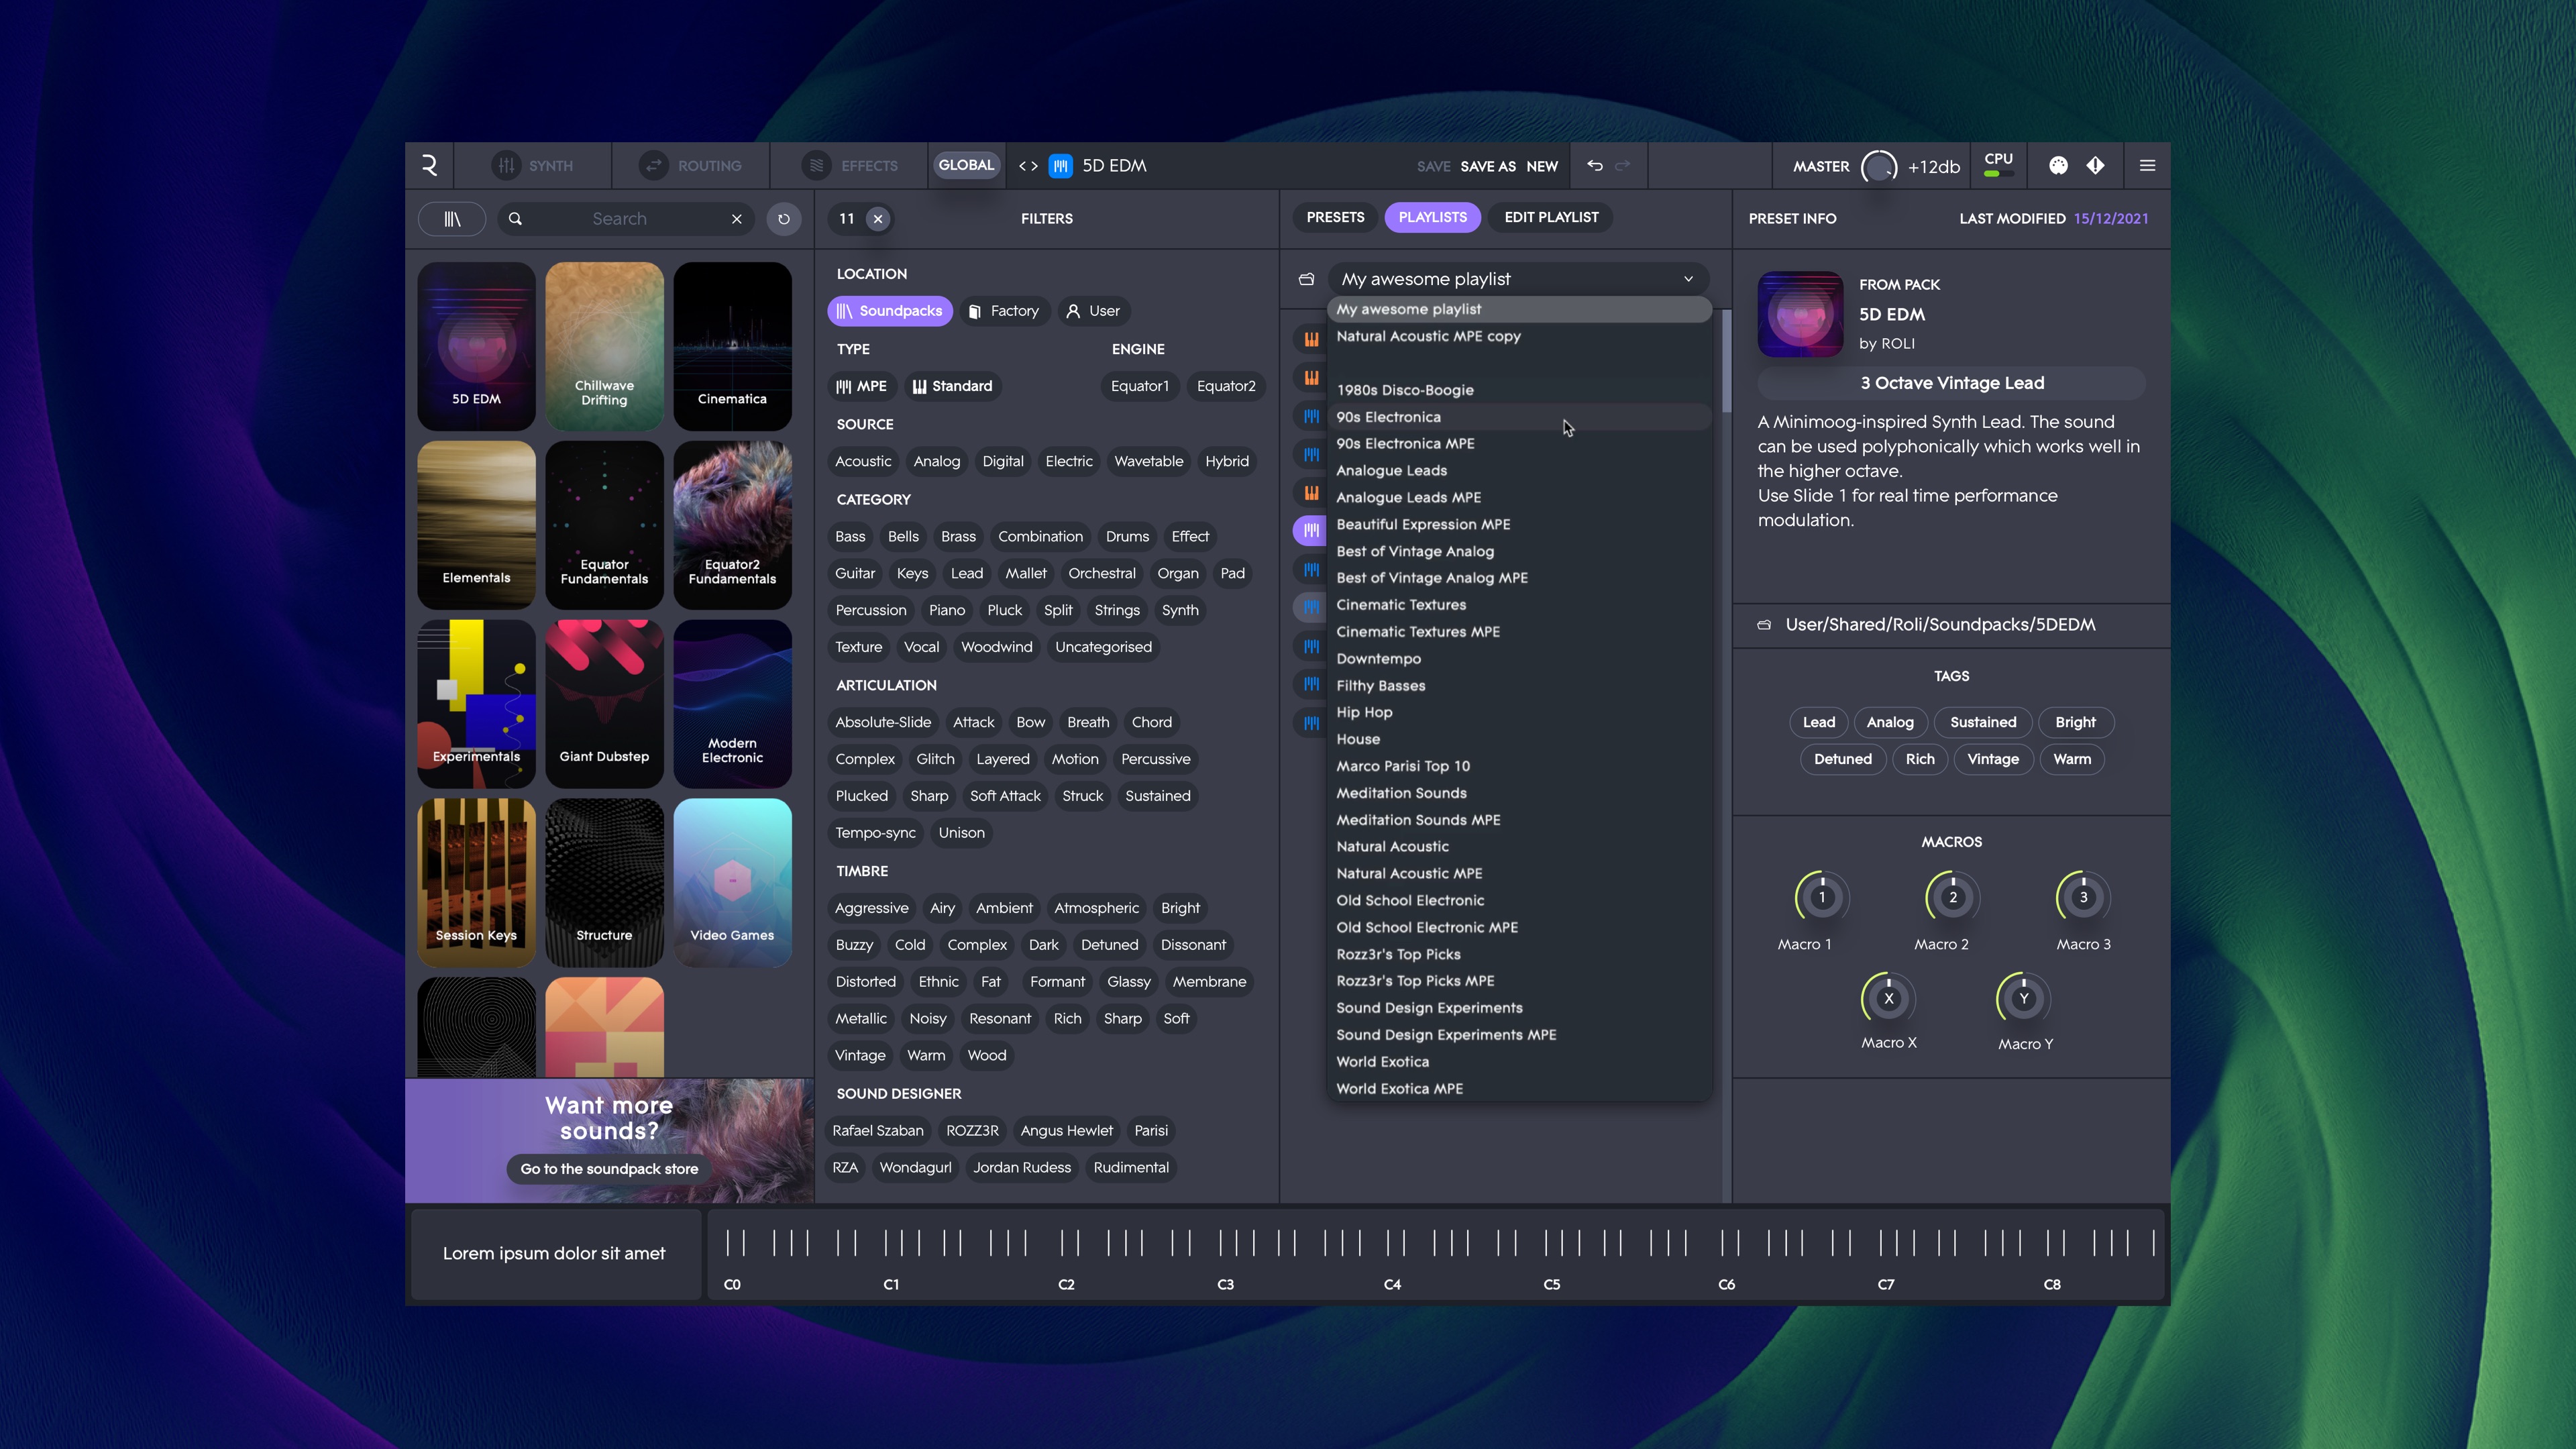Collapse the My awesome playlist dropdown
Viewport: 2576px width, 1449px height.
pos(1688,279)
